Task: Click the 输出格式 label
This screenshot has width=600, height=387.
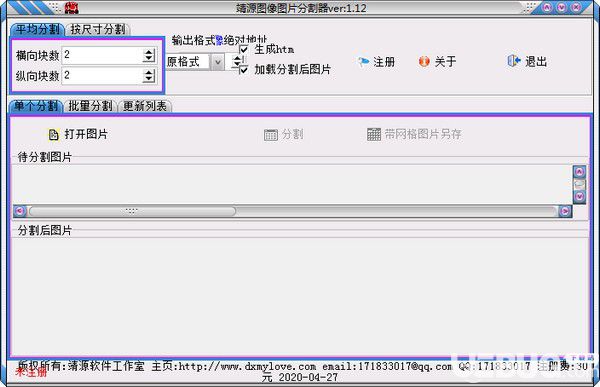Action: (194, 40)
